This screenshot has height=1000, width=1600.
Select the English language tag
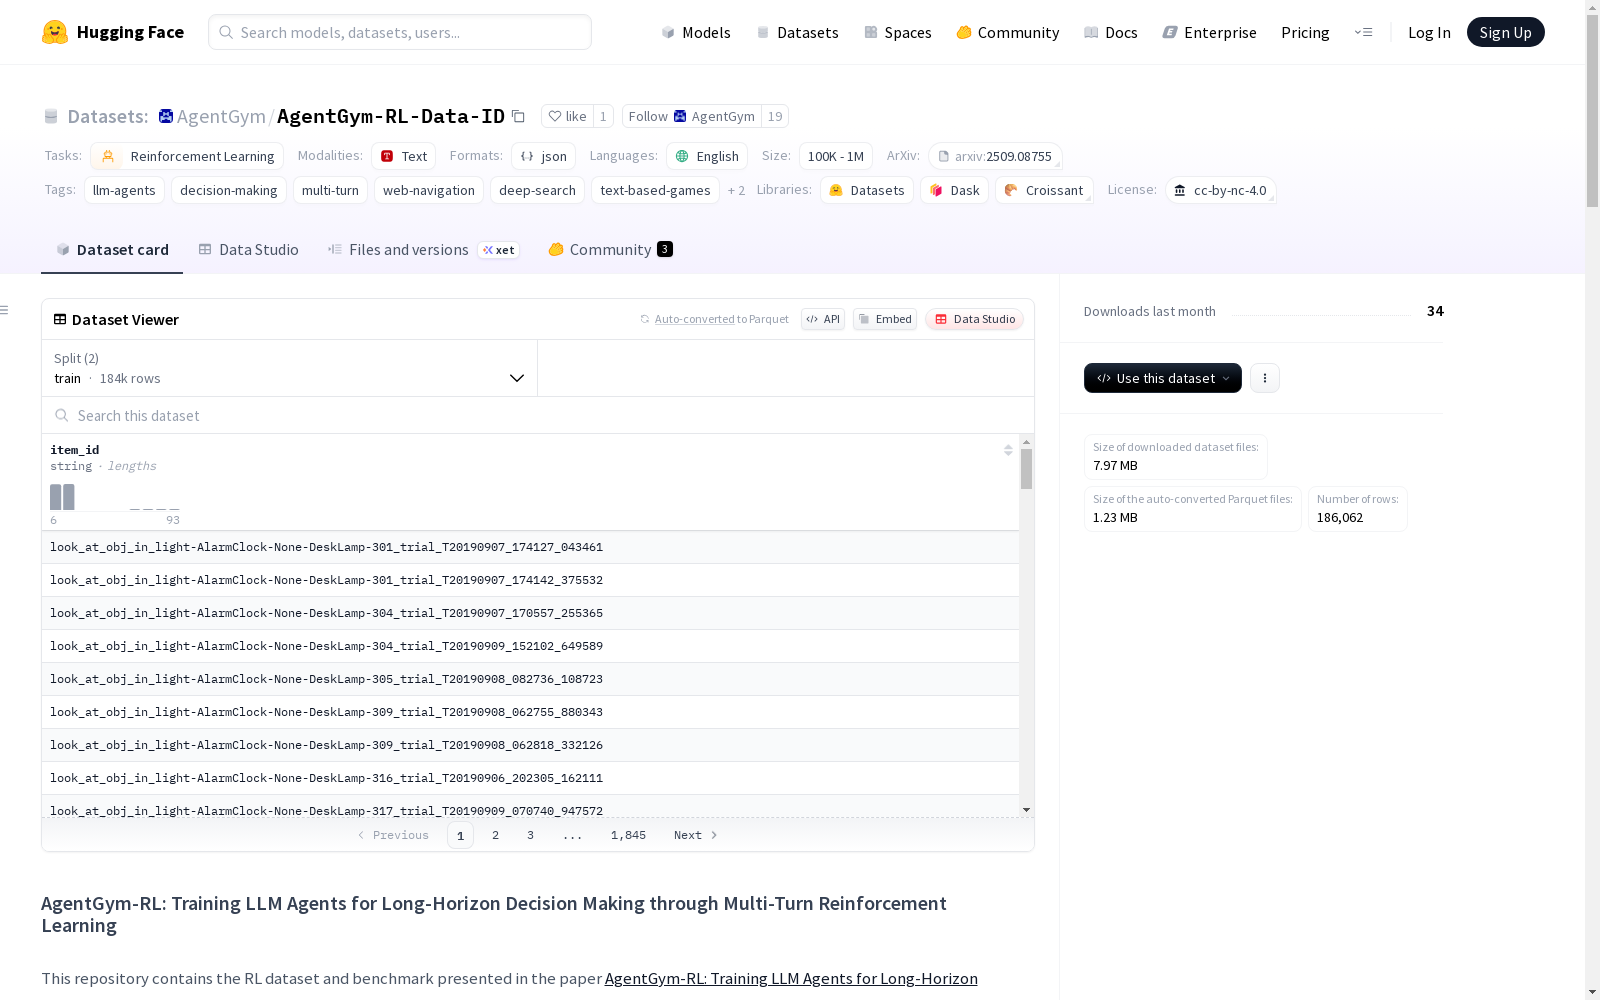coord(707,156)
